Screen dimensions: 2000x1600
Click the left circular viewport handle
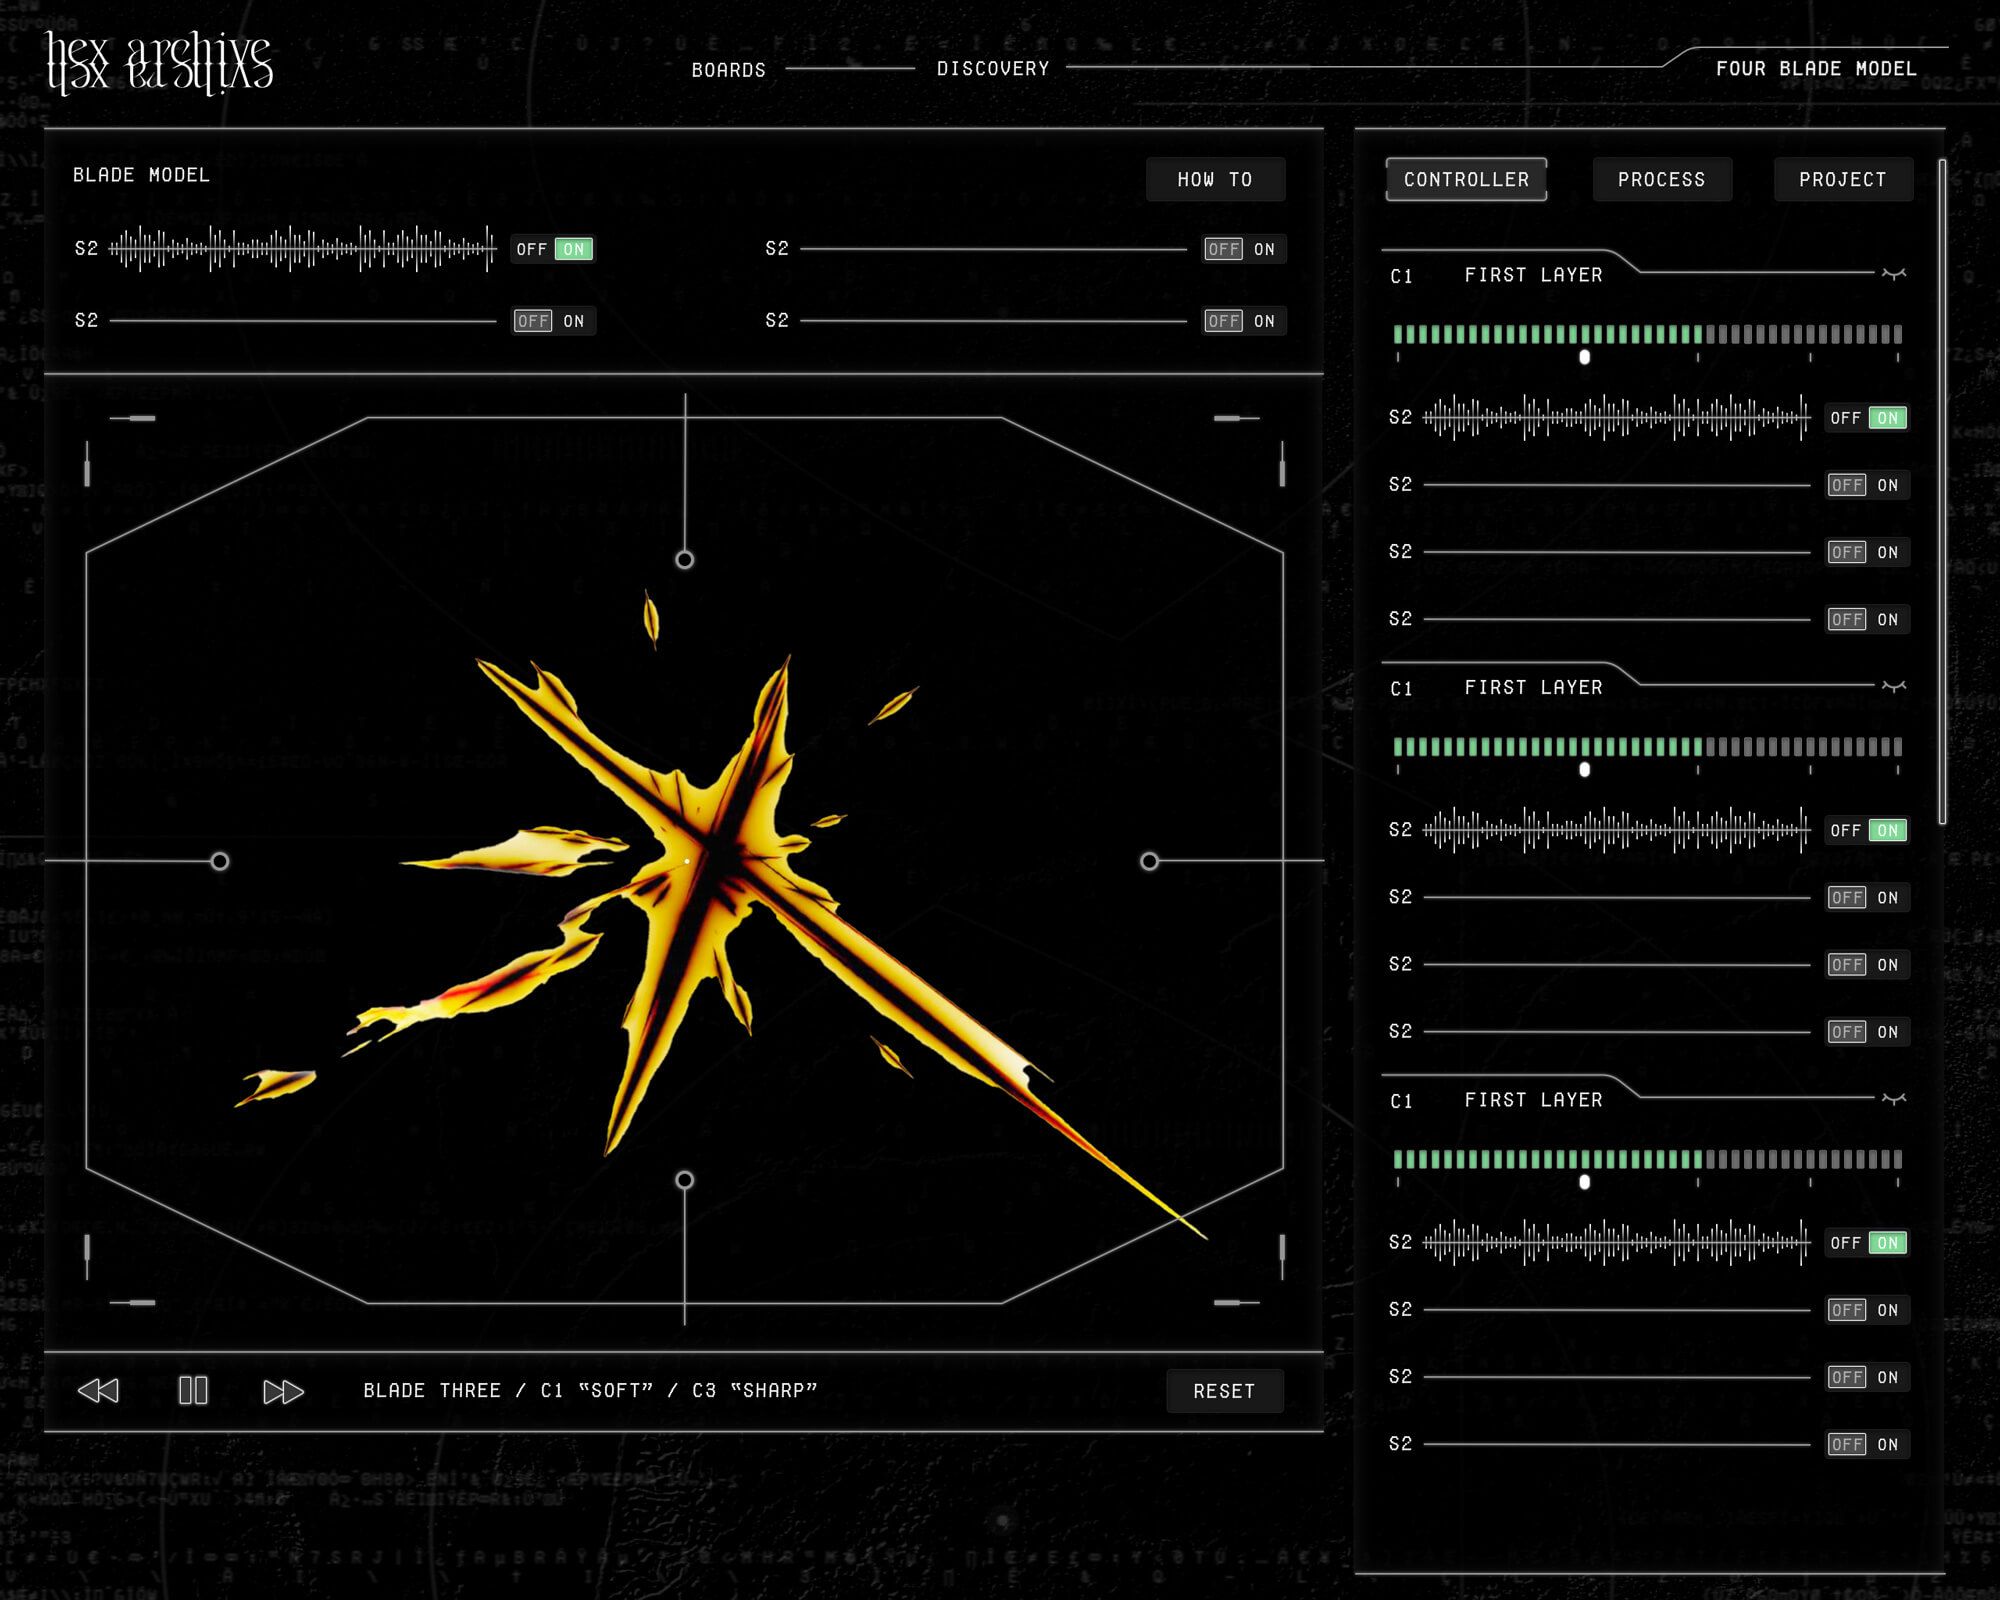click(220, 861)
